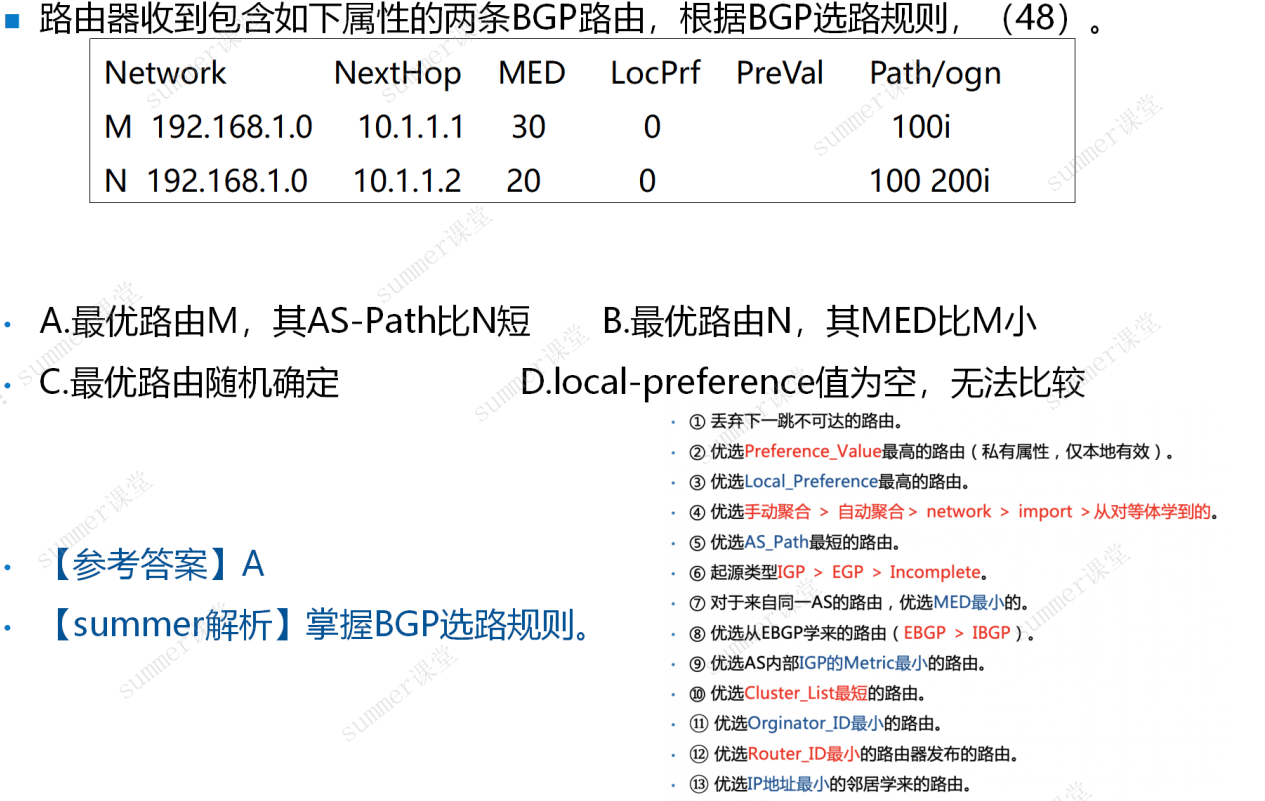This screenshot has width=1265, height=801.
Task: Click the path value "100i" for route M
Action: point(921,127)
